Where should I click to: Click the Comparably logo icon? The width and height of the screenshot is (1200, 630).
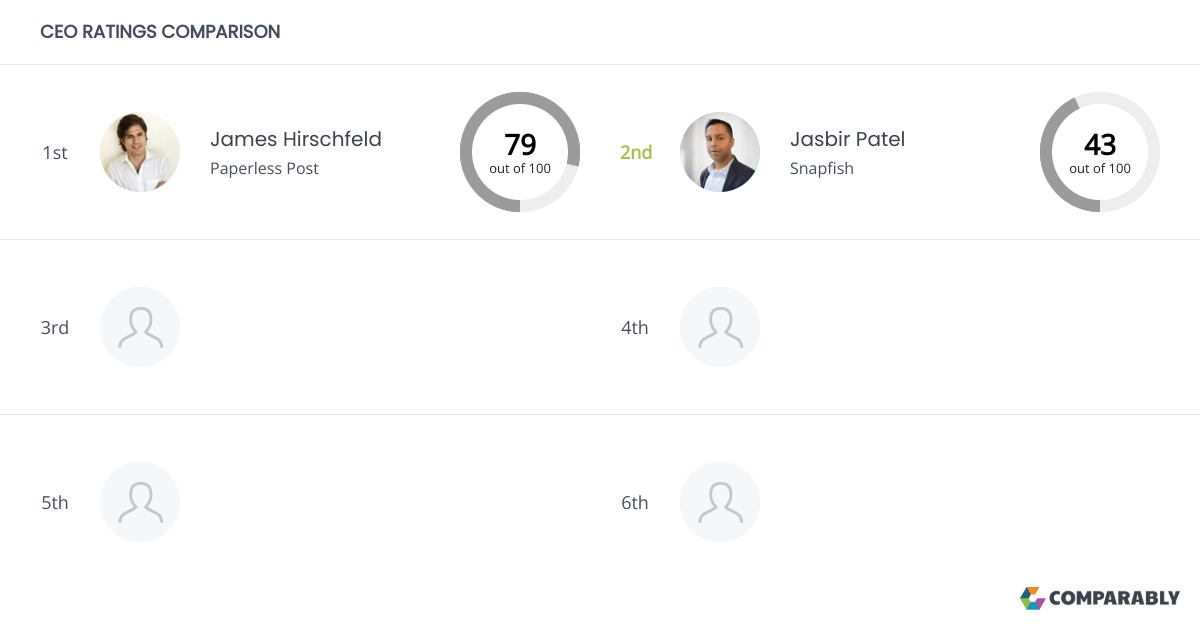pos(1032,598)
